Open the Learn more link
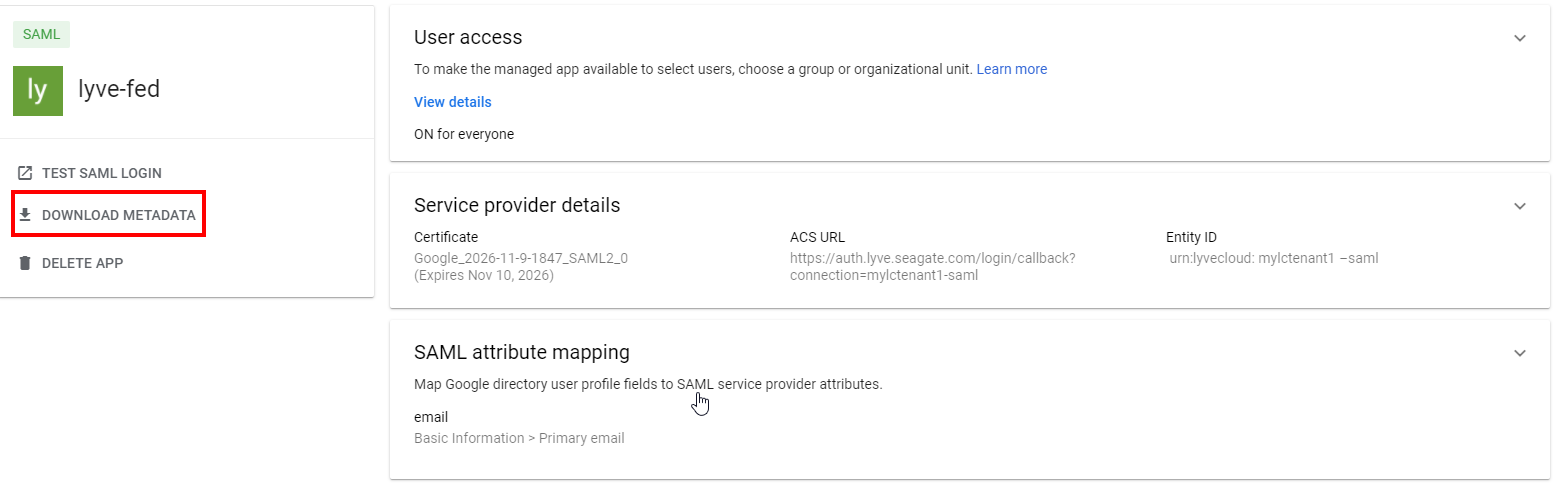This screenshot has height=488, width=1559. 1011,69
